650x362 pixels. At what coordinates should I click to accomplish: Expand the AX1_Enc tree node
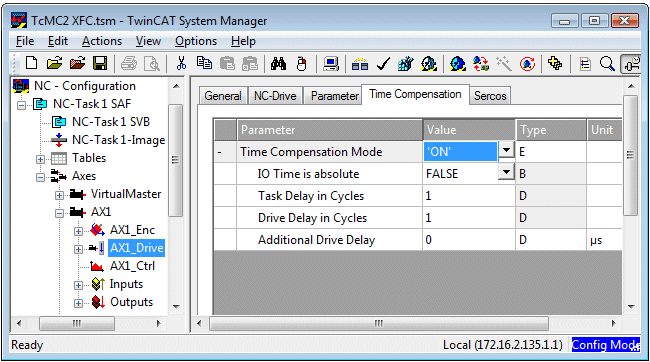coord(78,231)
